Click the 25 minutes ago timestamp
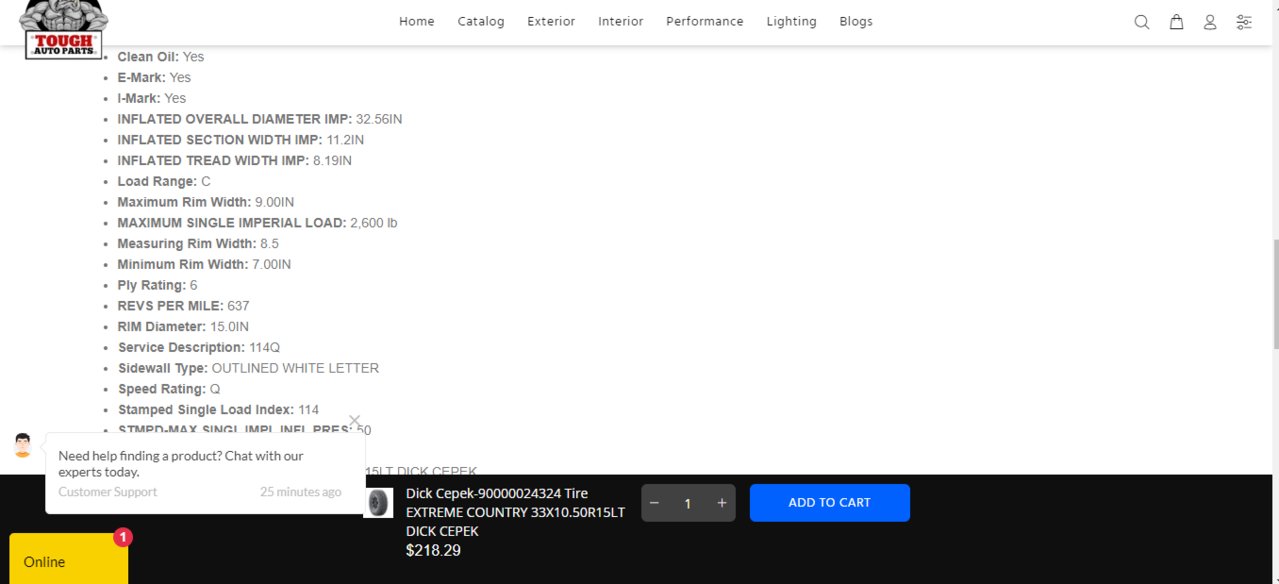The height and width of the screenshot is (584, 1279). click(x=301, y=492)
